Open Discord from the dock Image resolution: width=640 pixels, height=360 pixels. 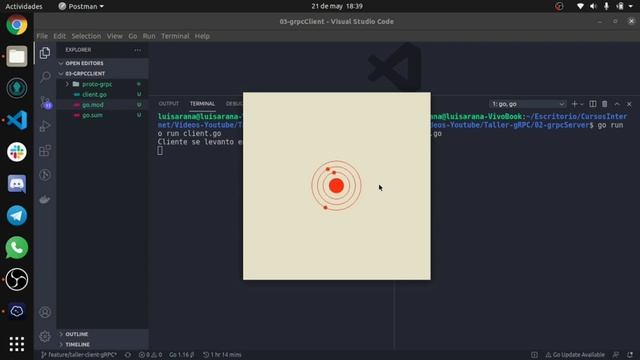click(17, 184)
